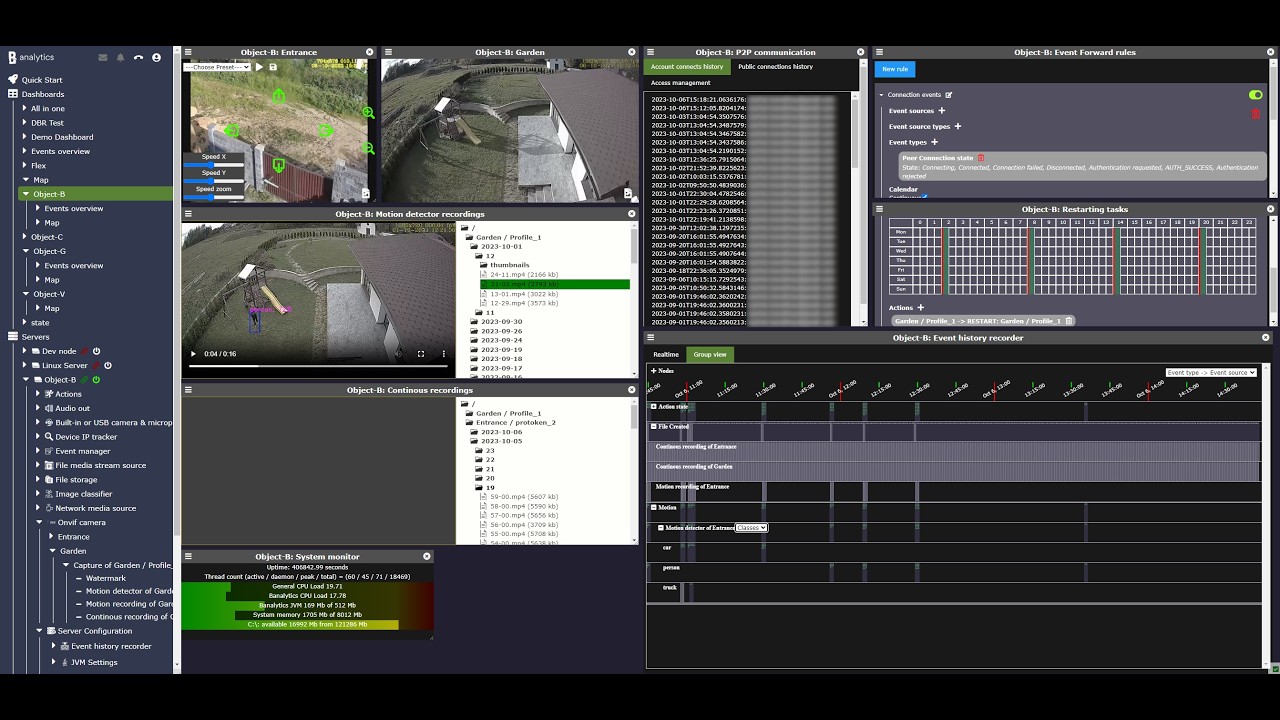Open the Event type -> Event source dropdown
Image resolution: width=1280 pixels, height=720 pixels.
tap(1211, 372)
